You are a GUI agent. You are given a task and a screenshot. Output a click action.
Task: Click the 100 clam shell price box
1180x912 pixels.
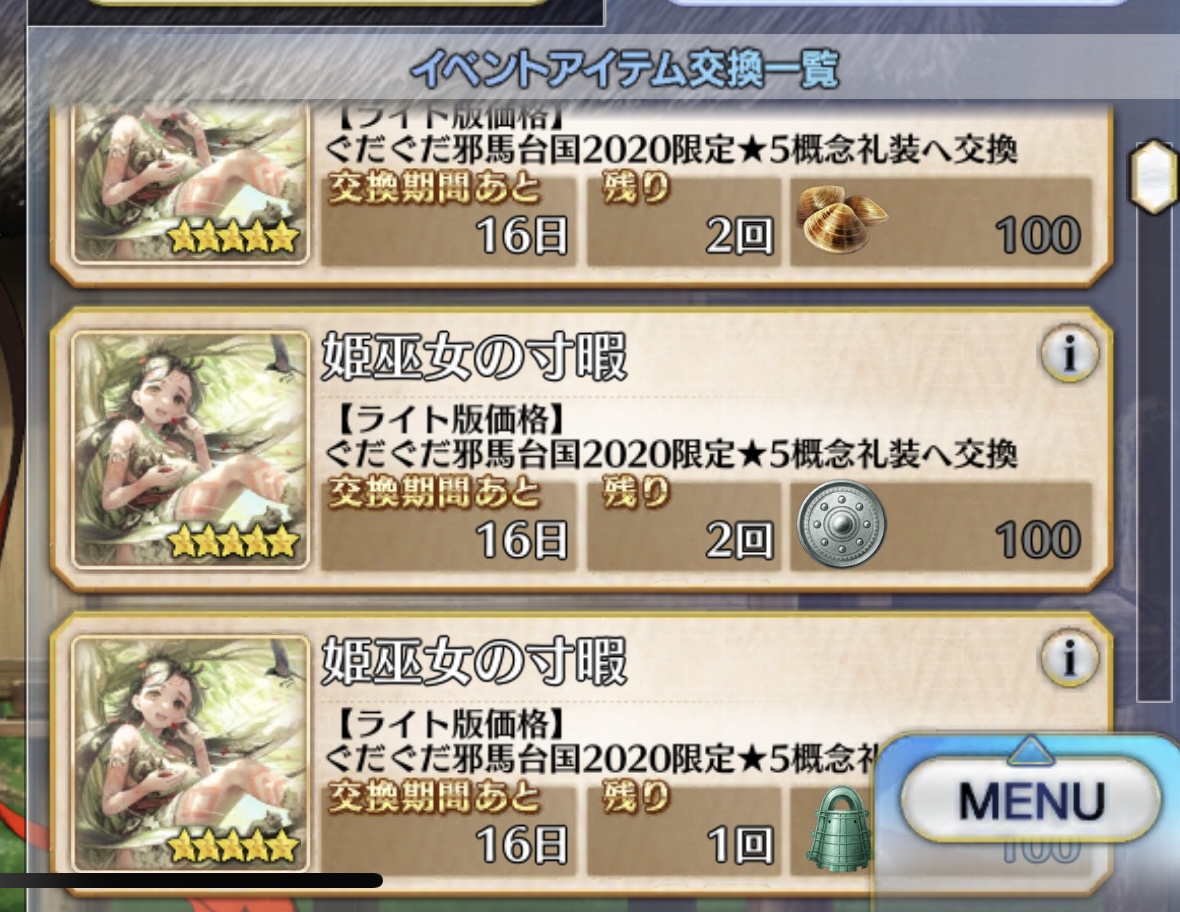click(941, 221)
